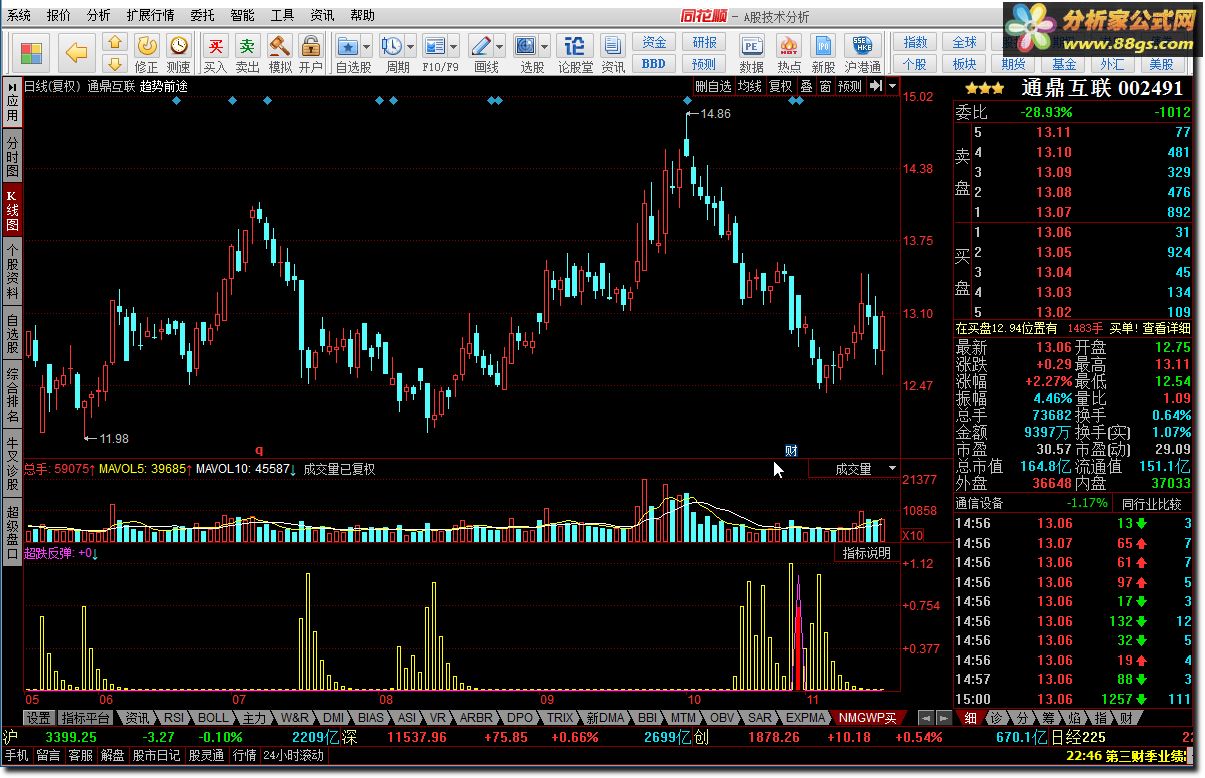
Task: Toggle 复权 adjustment in chart header
Action: click(781, 86)
